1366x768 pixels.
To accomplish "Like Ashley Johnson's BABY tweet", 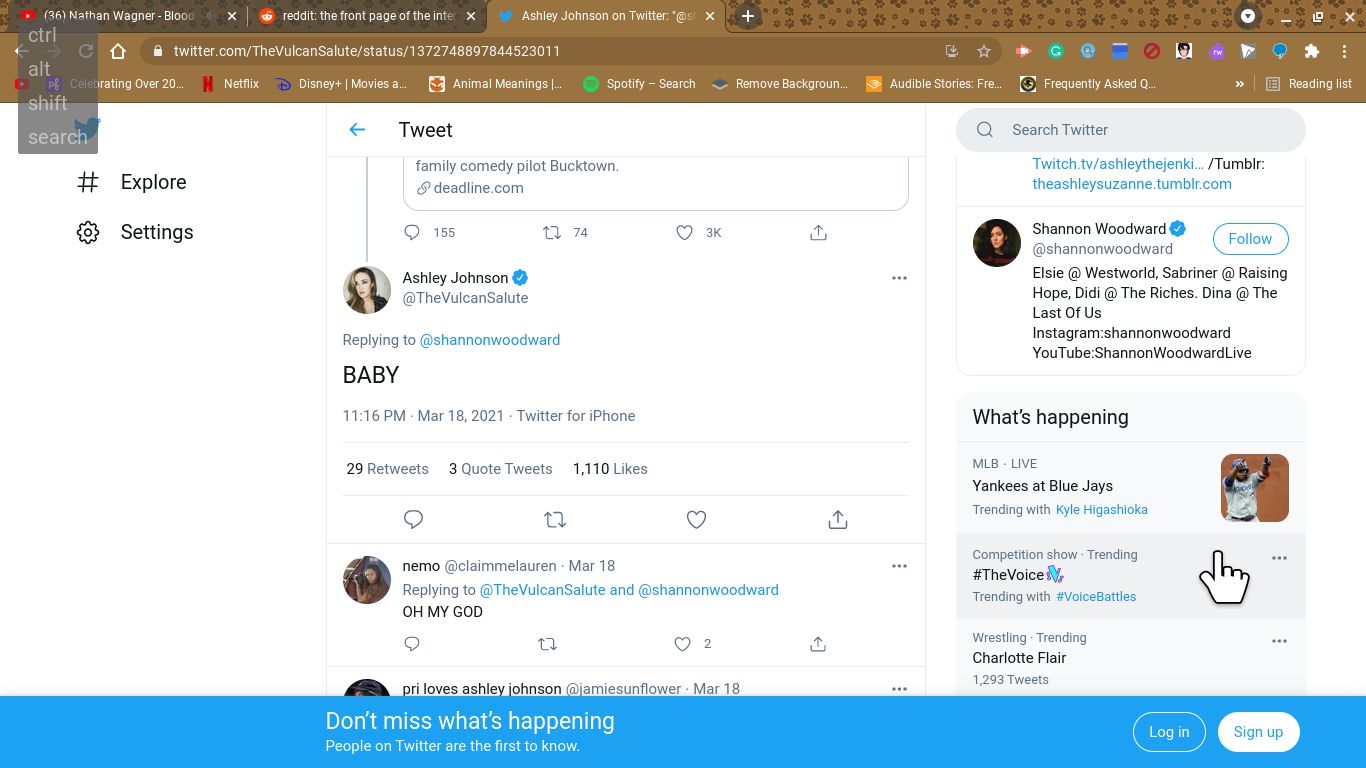I will [x=696, y=519].
